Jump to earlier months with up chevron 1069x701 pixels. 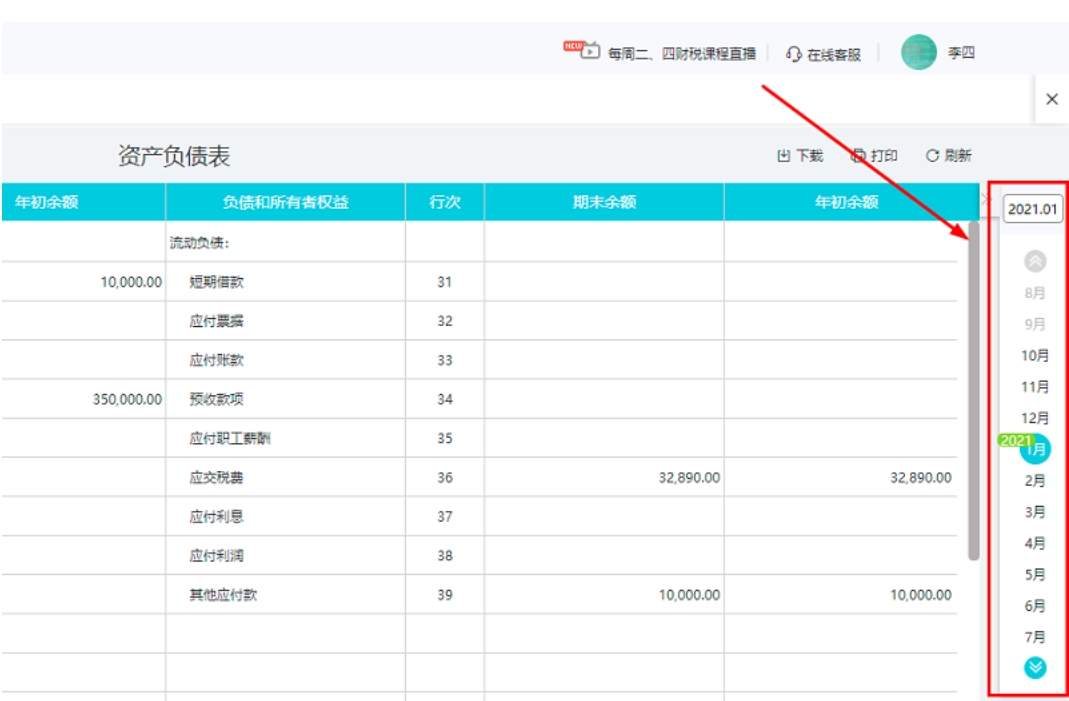click(1035, 260)
